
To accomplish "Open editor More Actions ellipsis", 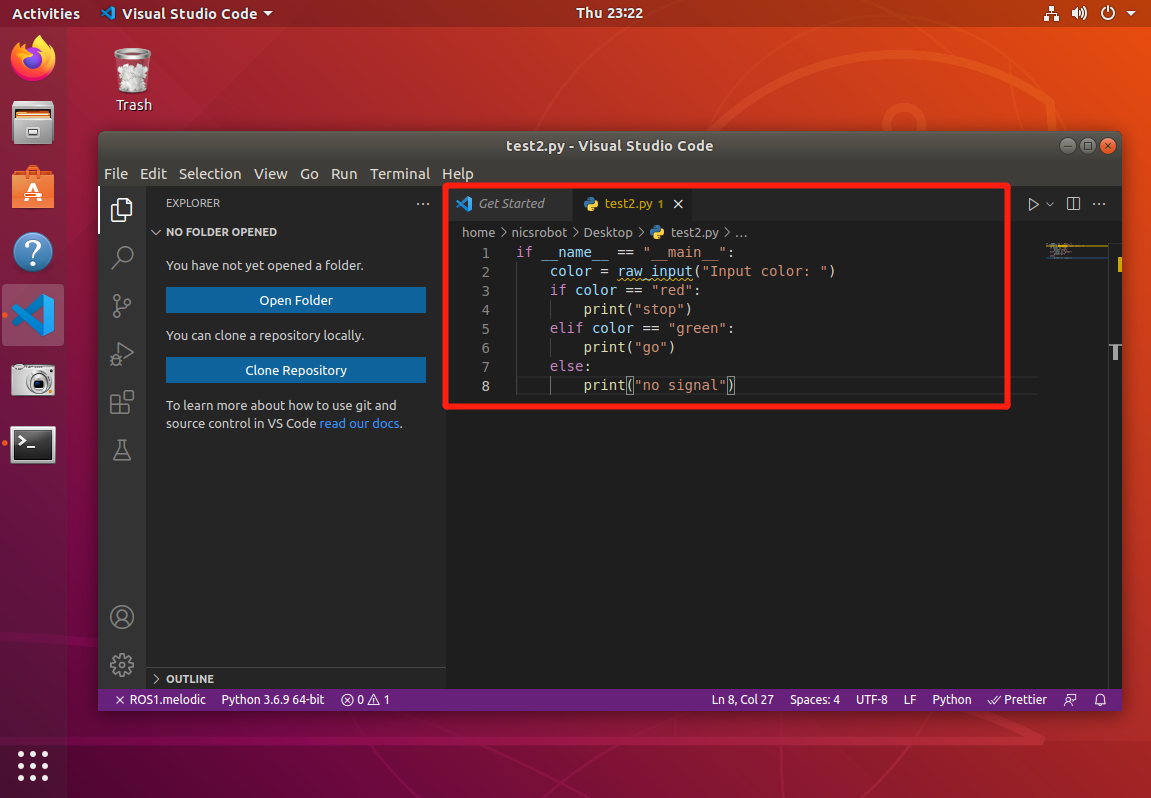I will (1099, 203).
